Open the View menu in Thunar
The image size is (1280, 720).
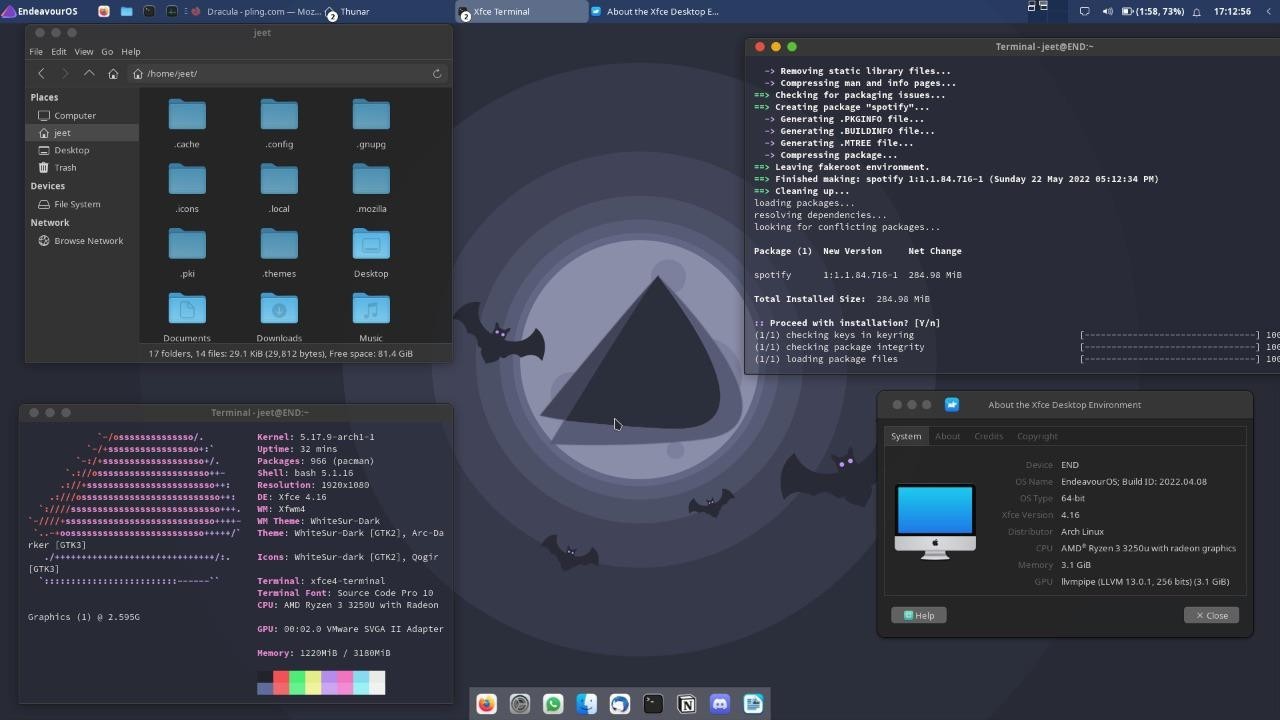(x=84, y=51)
